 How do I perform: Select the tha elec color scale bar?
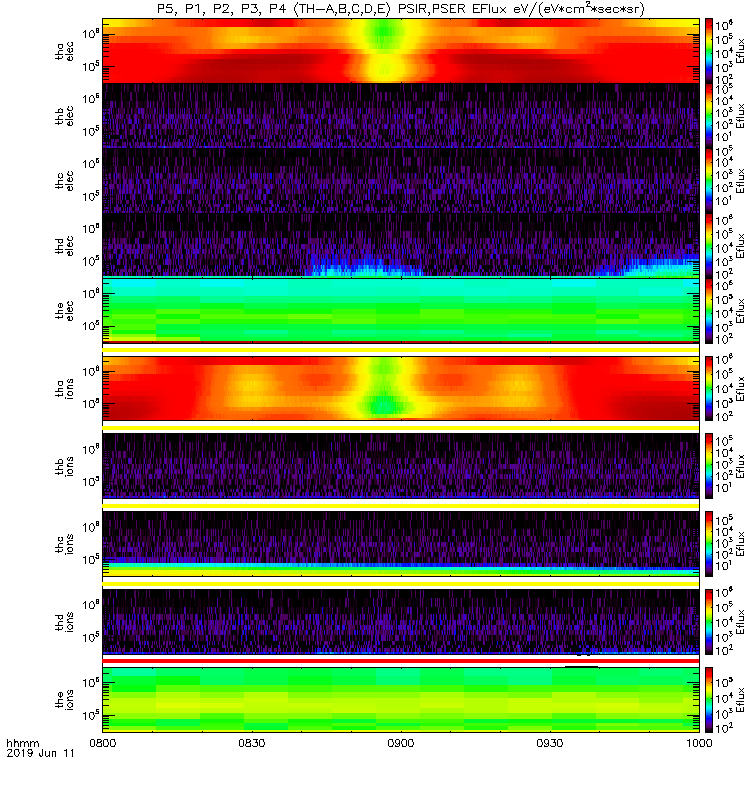pyautogui.click(x=709, y=51)
